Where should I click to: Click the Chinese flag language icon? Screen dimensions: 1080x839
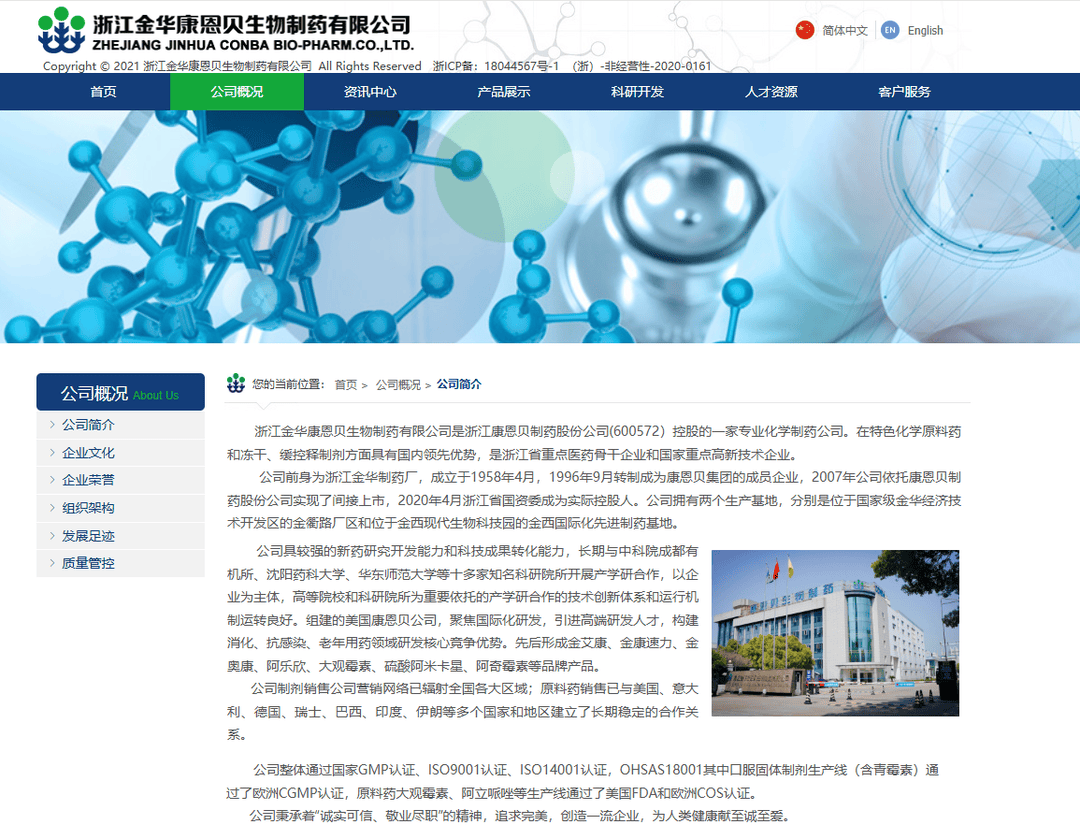click(x=804, y=30)
